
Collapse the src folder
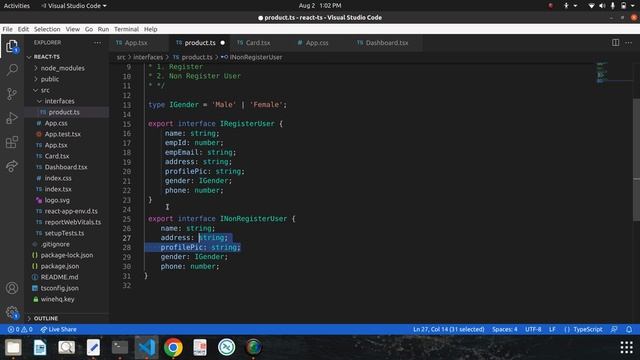point(45,90)
